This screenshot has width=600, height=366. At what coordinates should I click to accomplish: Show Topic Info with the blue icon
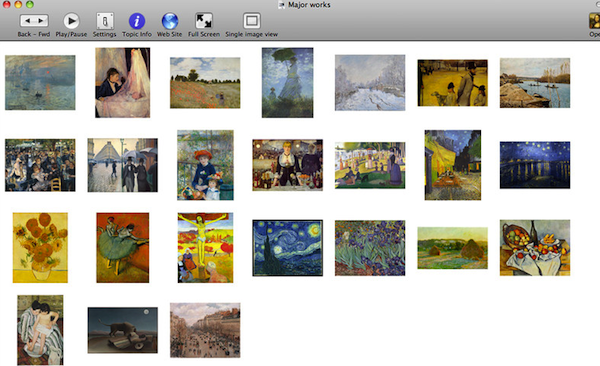click(x=137, y=21)
